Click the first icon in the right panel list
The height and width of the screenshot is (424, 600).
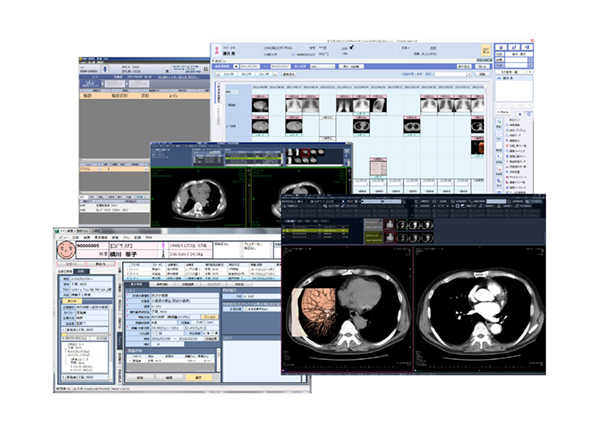(509, 127)
